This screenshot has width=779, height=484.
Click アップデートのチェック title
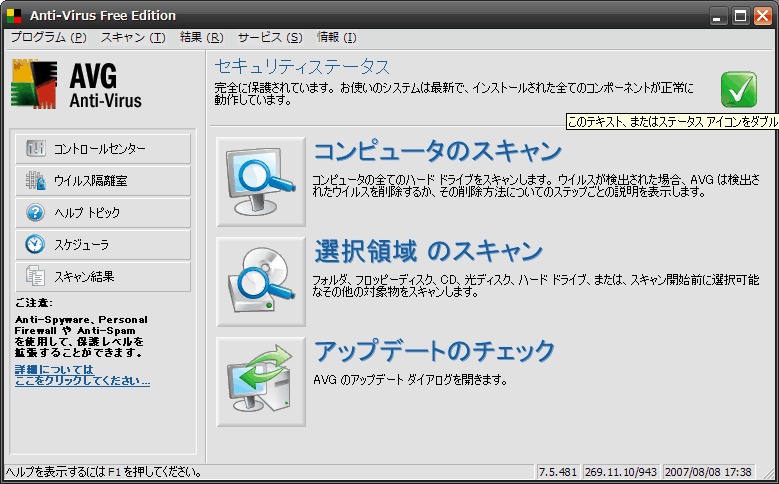click(434, 351)
